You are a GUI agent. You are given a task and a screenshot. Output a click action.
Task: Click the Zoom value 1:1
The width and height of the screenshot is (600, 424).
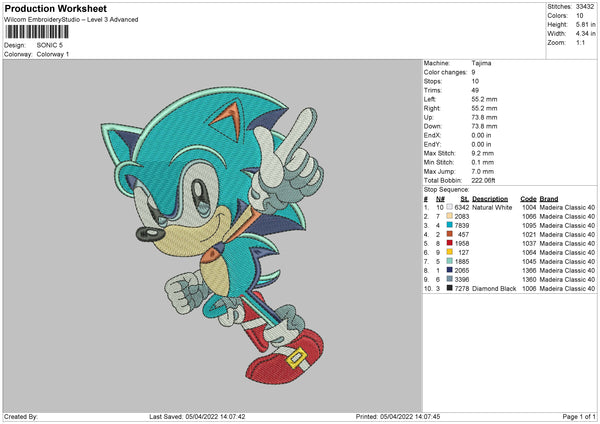[x=580, y=44]
